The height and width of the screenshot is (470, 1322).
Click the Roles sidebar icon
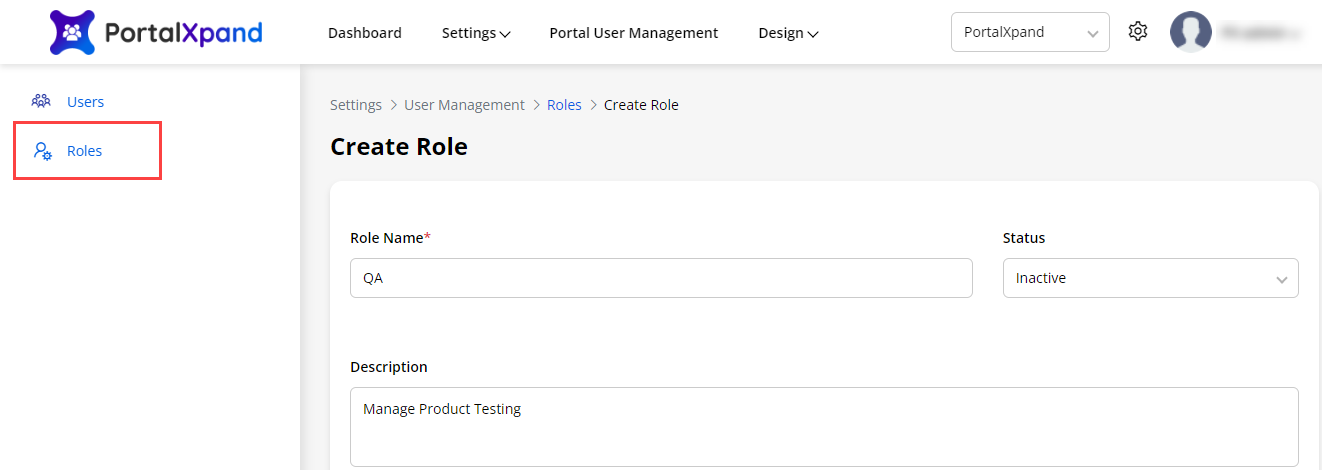tap(42, 151)
